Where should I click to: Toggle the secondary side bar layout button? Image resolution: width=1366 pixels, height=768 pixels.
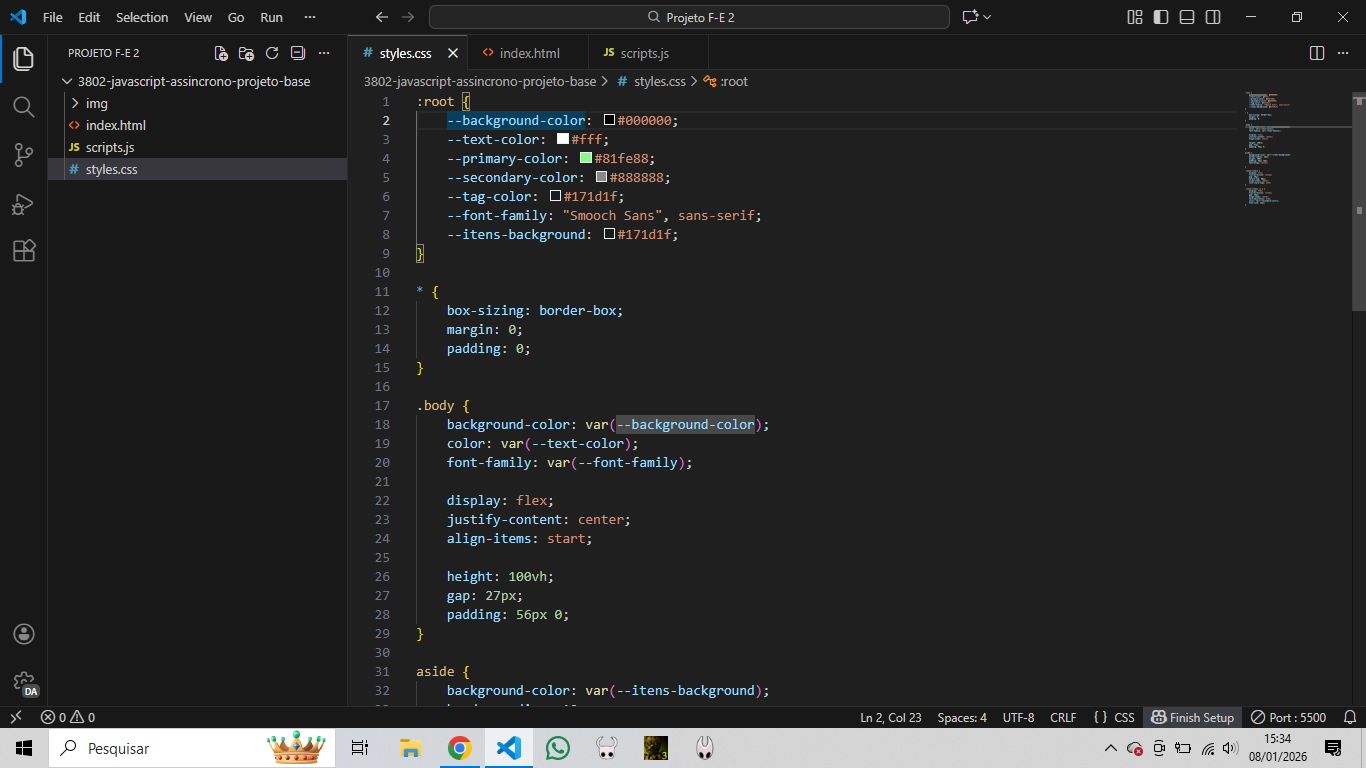(1213, 17)
